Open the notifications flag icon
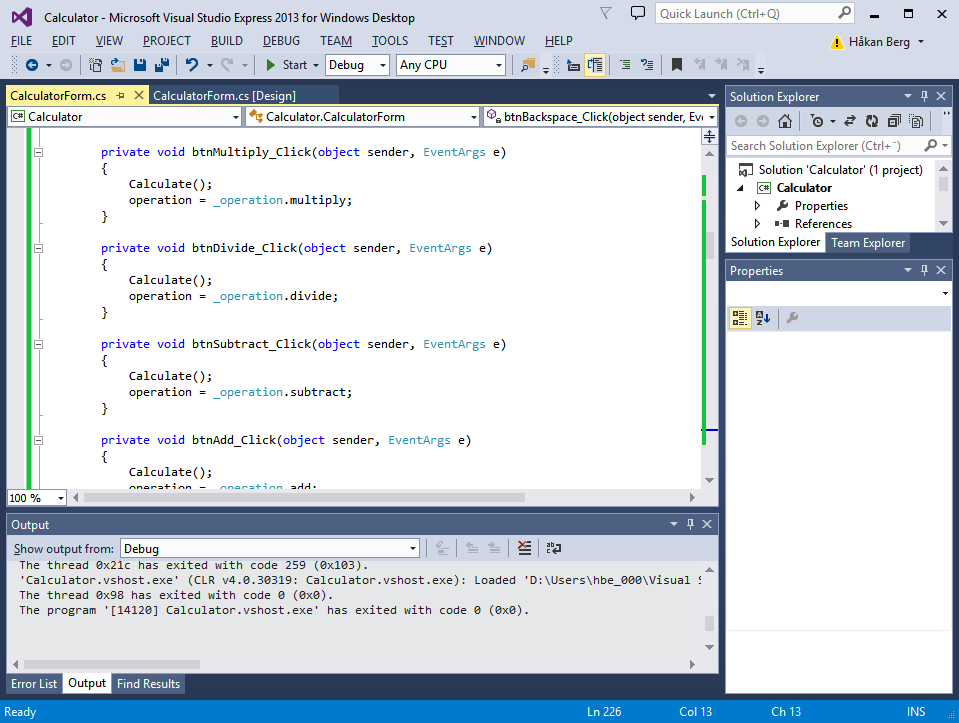Viewport: 959px width, 723px height. pos(605,13)
